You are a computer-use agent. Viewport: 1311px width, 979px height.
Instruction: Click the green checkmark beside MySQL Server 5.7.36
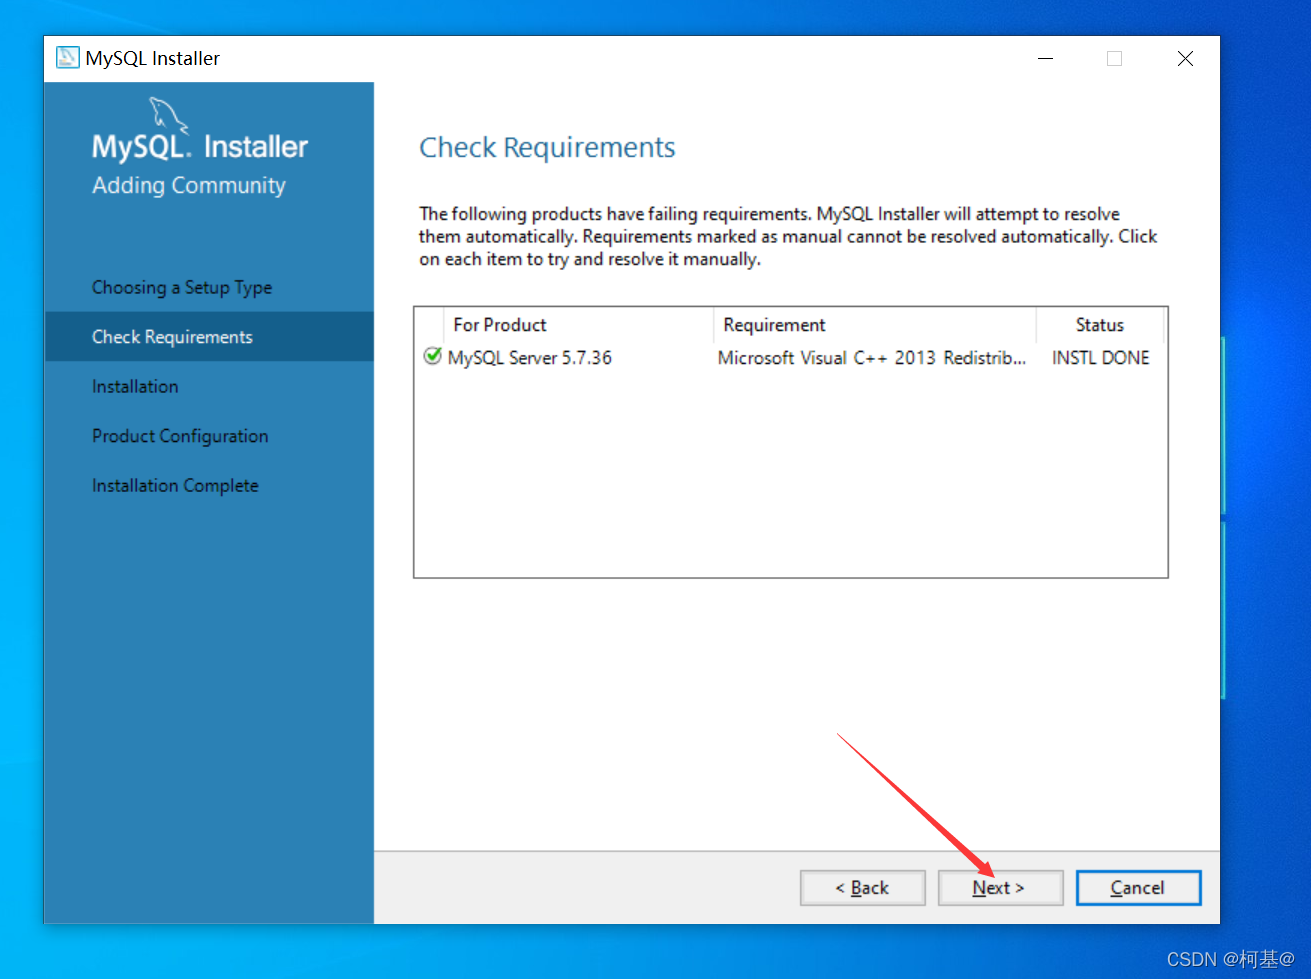(x=432, y=357)
